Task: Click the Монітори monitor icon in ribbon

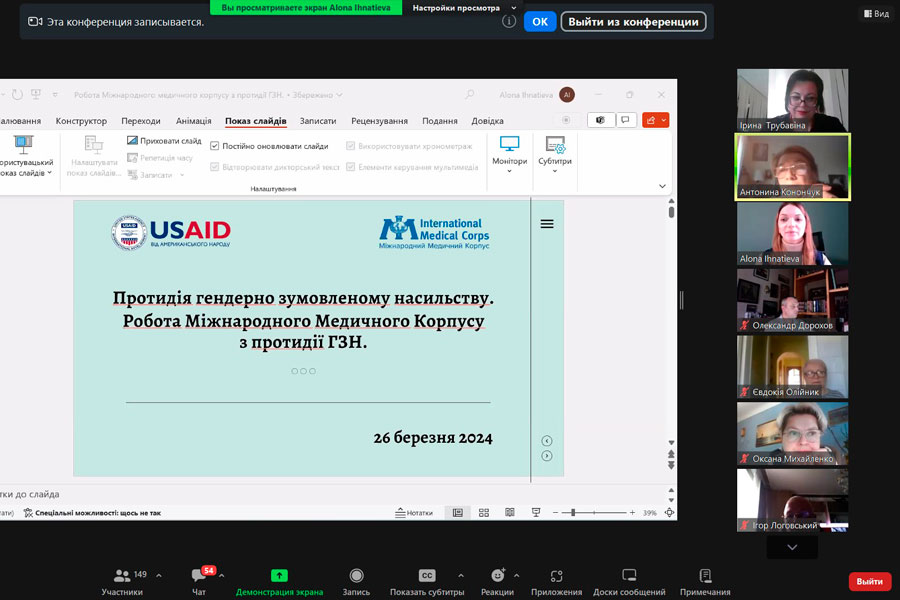Action: (509, 144)
